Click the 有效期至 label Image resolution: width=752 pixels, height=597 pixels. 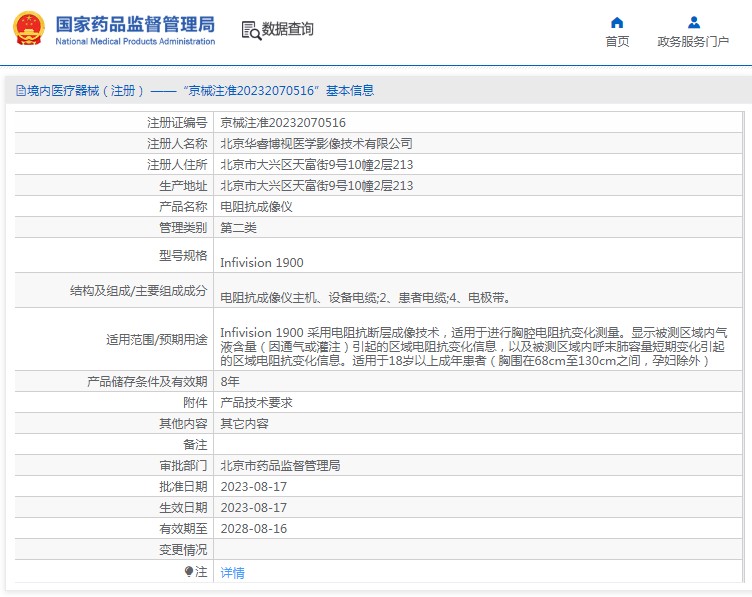pos(183,529)
